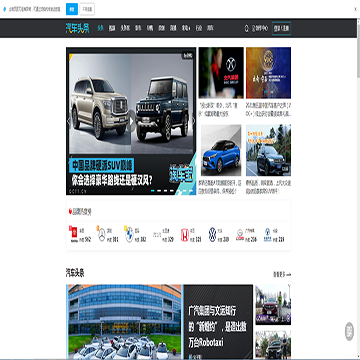Click the Changan brand logo

267,234
